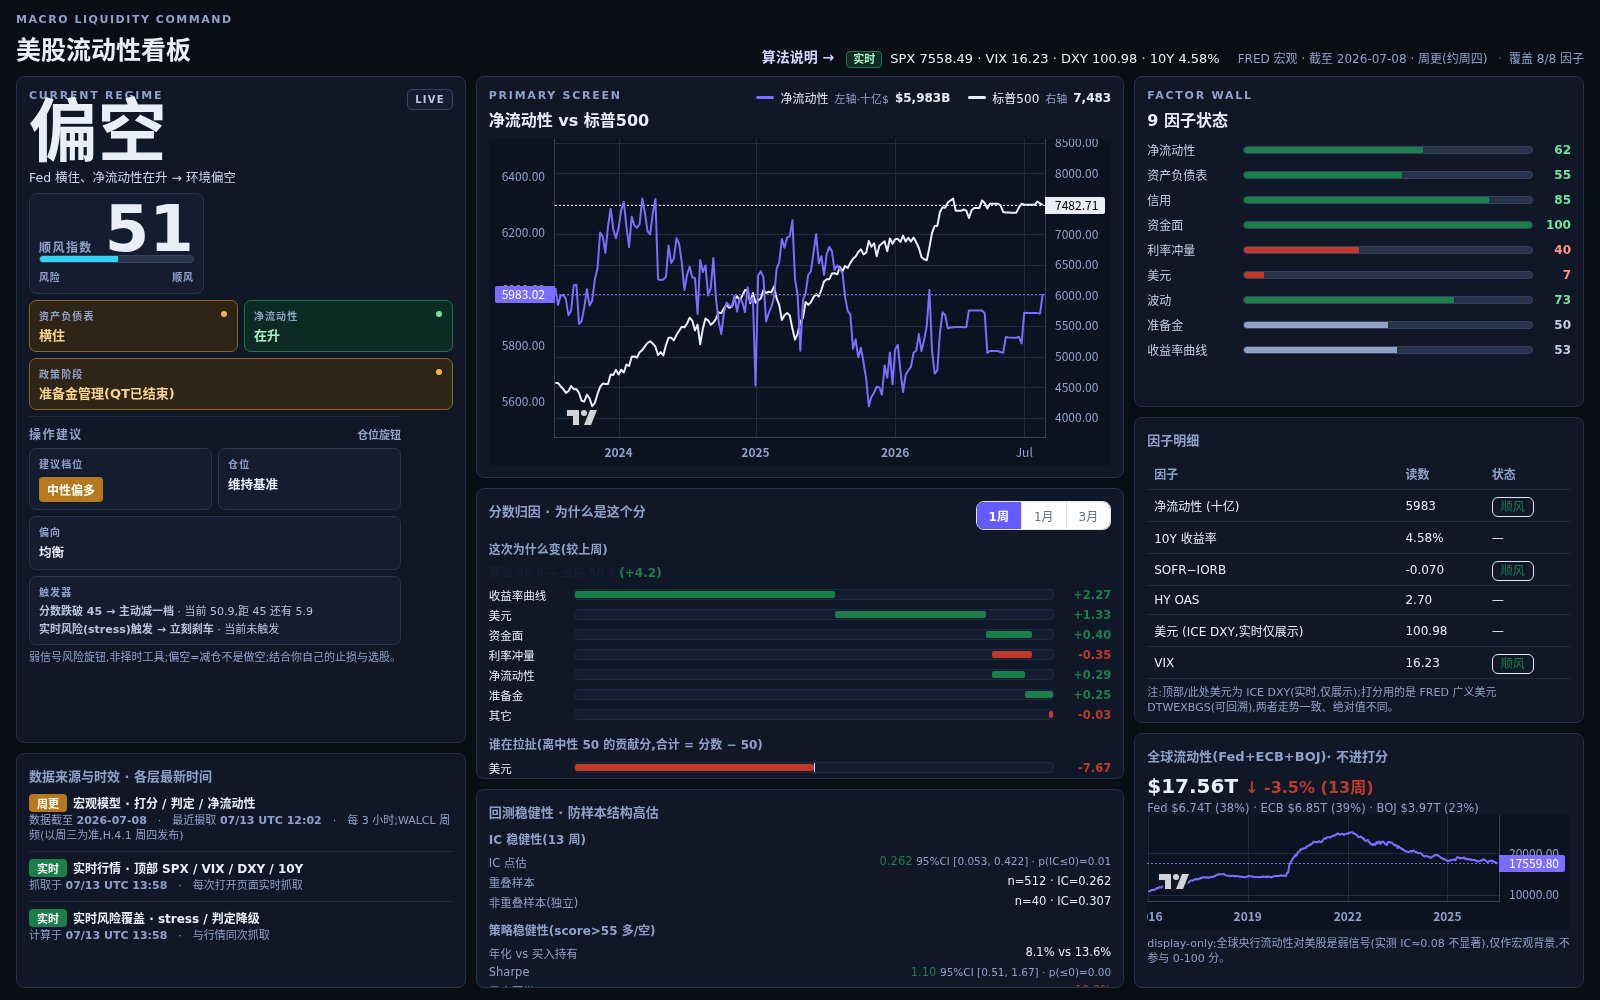The image size is (1600, 1000).
Task: Click 实时 badge beside 实时行情 · 顶部 SPX
Action: coord(48,868)
